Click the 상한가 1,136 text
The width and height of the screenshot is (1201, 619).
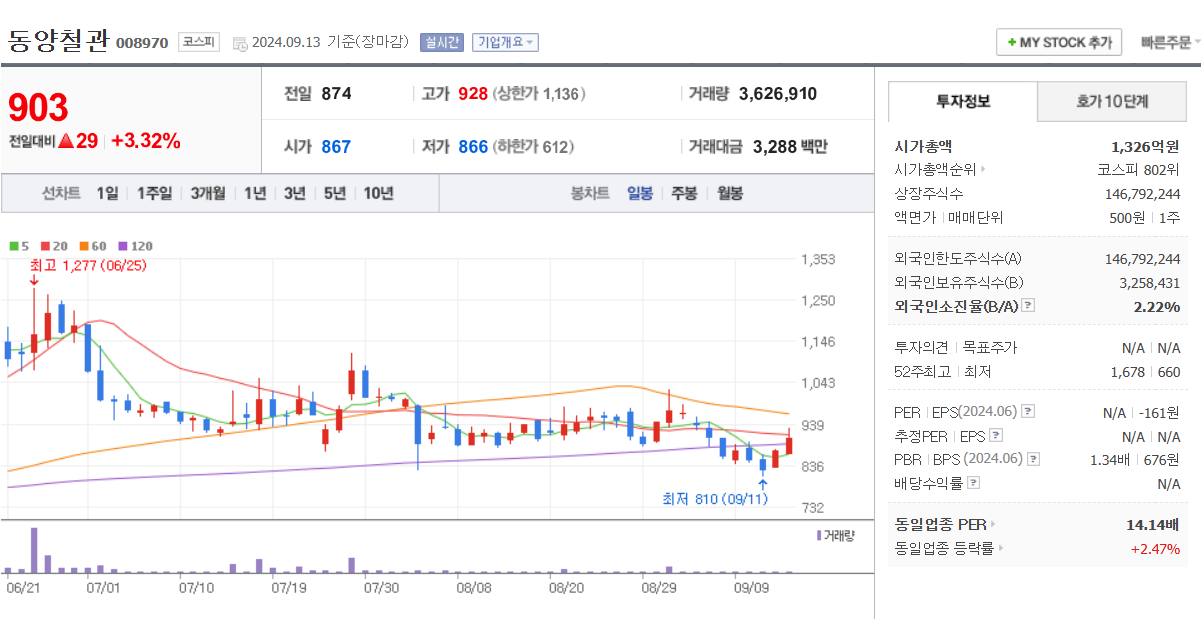pos(540,94)
